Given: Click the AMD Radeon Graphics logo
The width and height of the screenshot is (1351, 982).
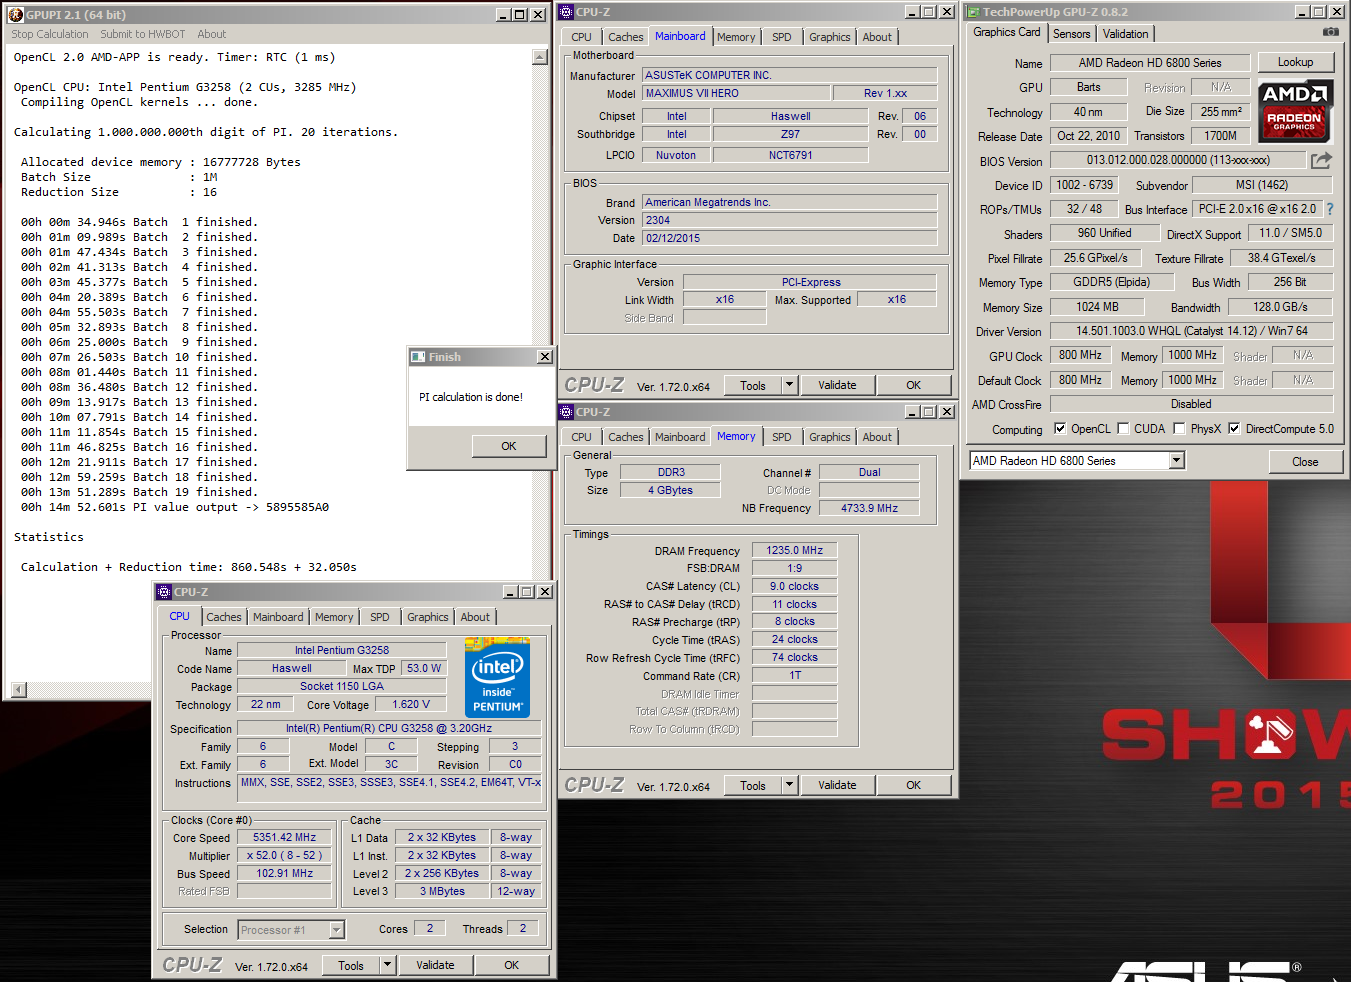Looking at the screenshot, I should (x=1294, y=112).
